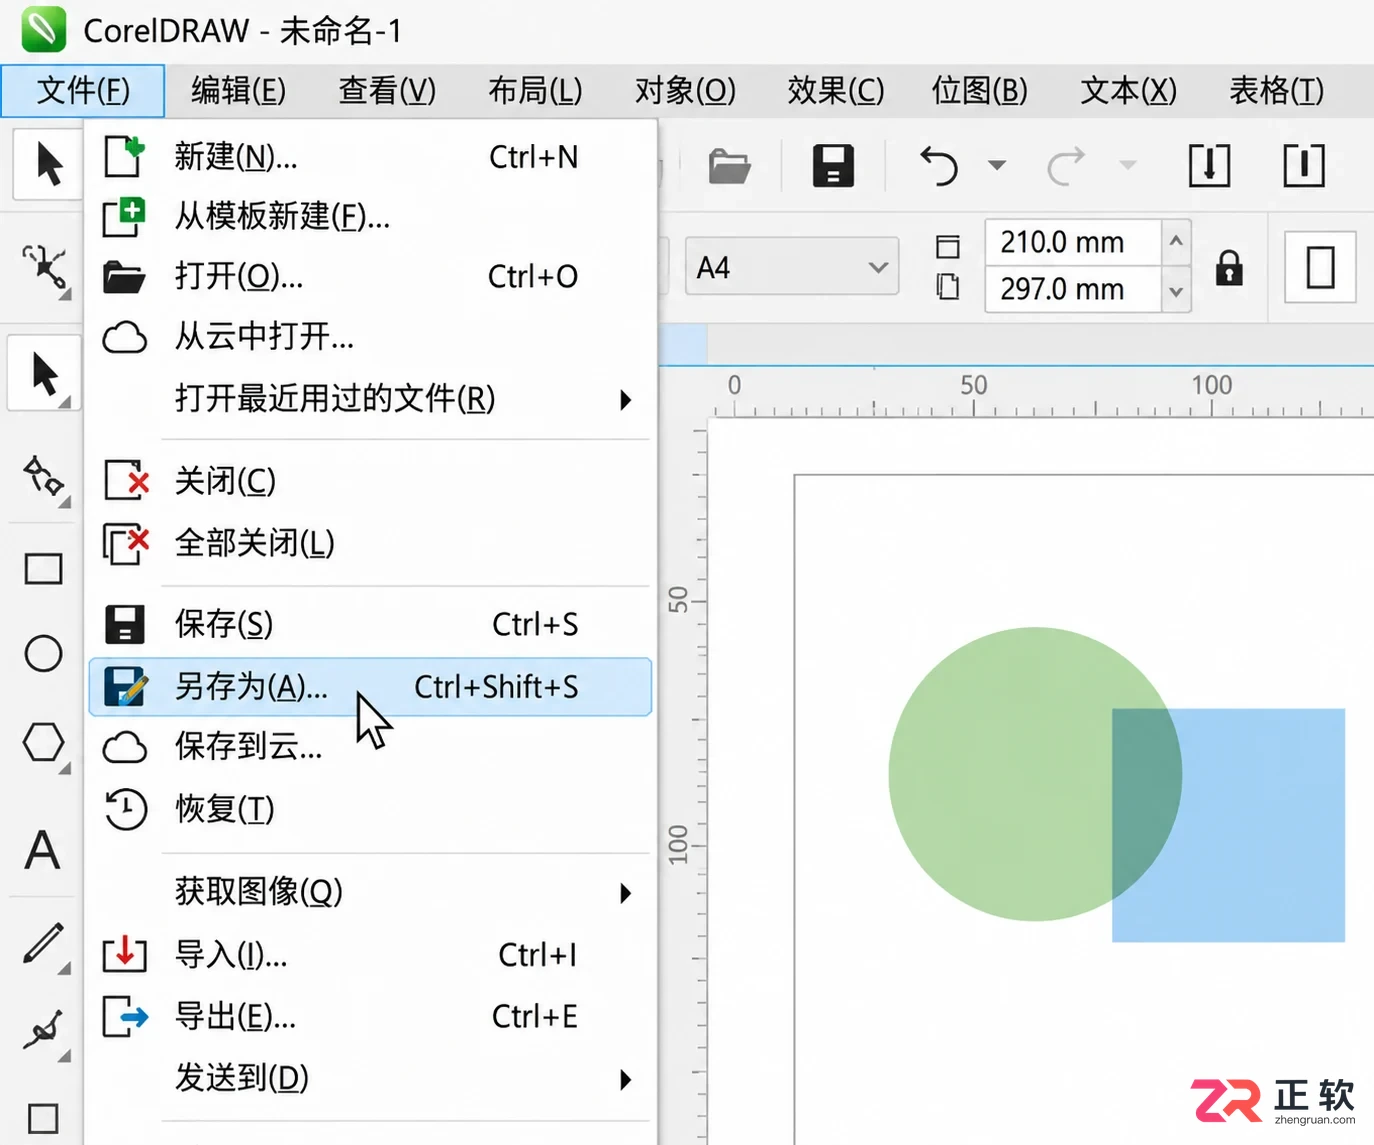Viewport: 1374px width, 1145px height.
Task: Expand the Redo history dropdown arrow
Action: [1127, 165]
